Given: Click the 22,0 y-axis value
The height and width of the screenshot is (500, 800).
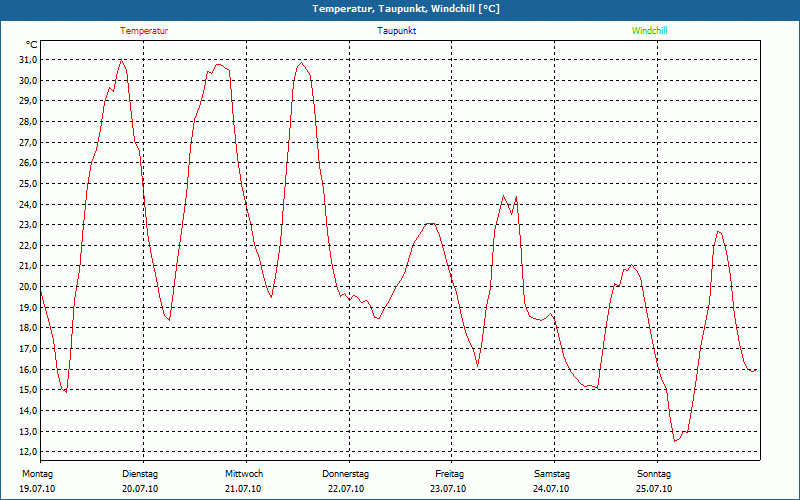Looking at the screenshot, I should click(28, 245).
